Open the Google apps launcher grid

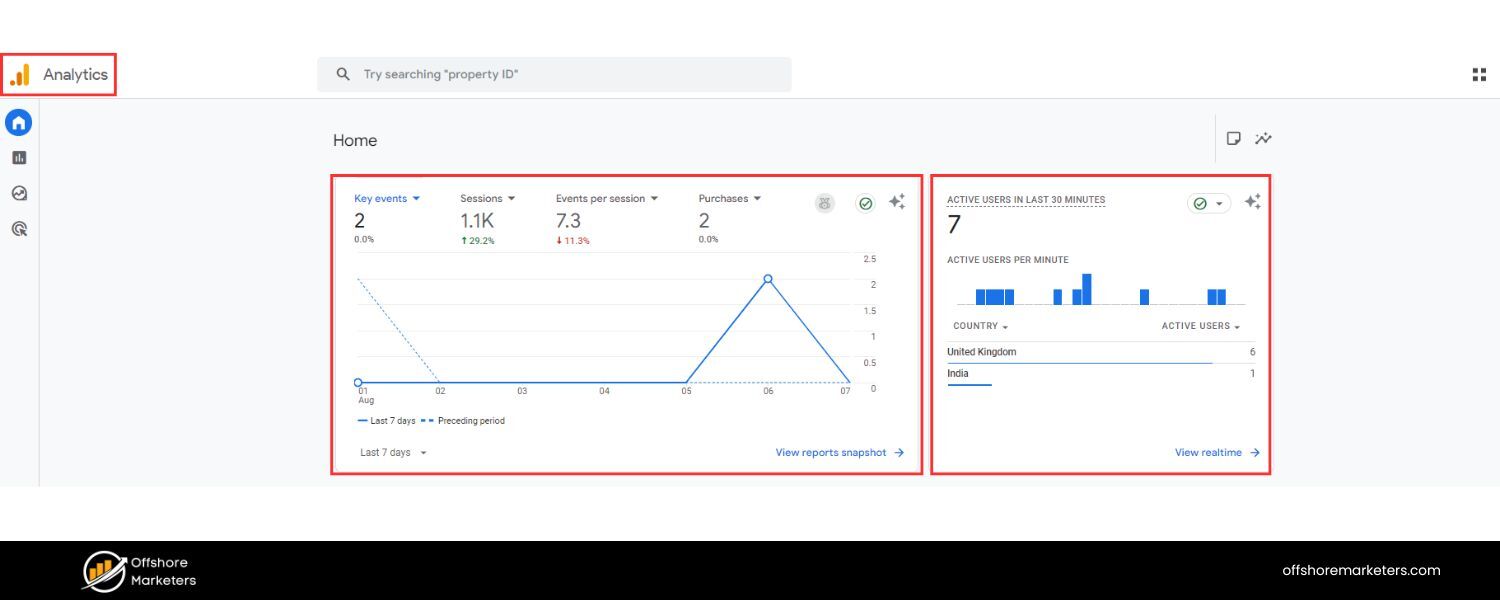[1479, 73]
